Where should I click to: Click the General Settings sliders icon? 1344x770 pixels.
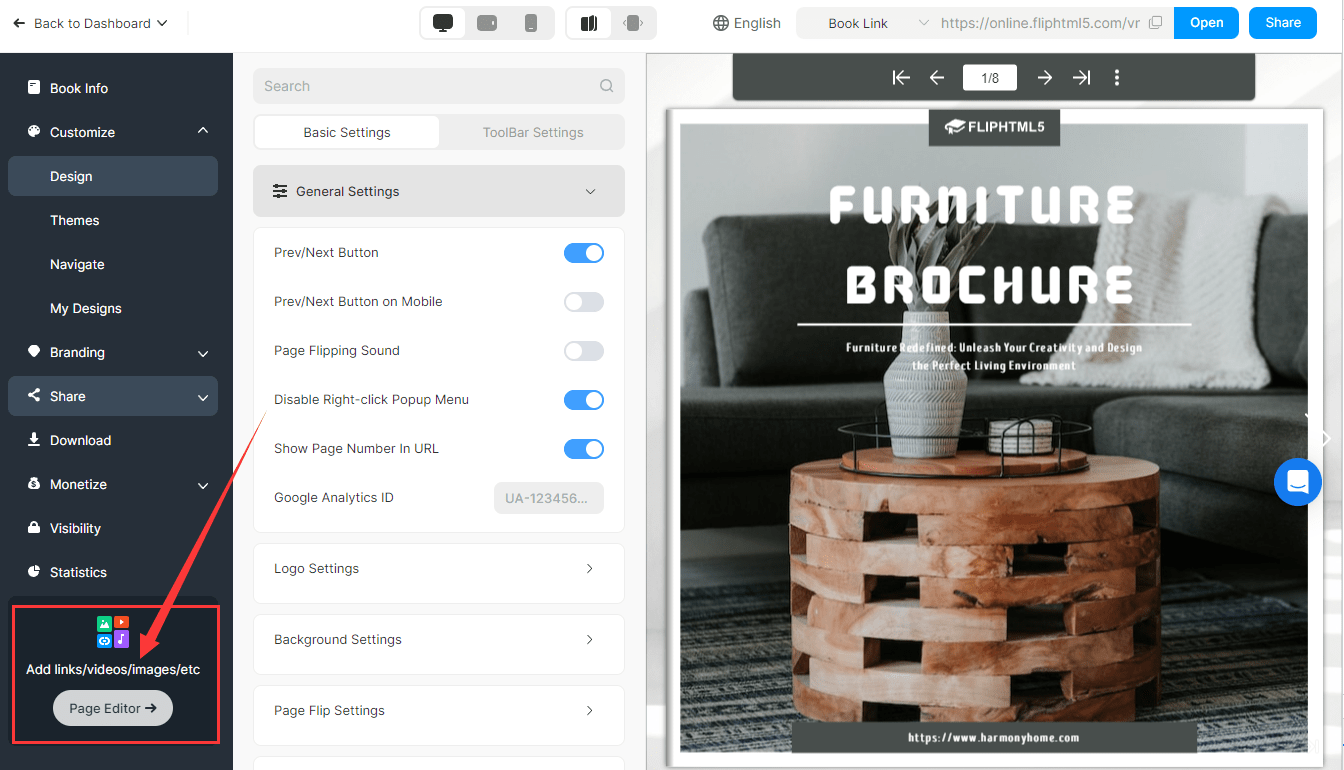(x=280, y=191)
